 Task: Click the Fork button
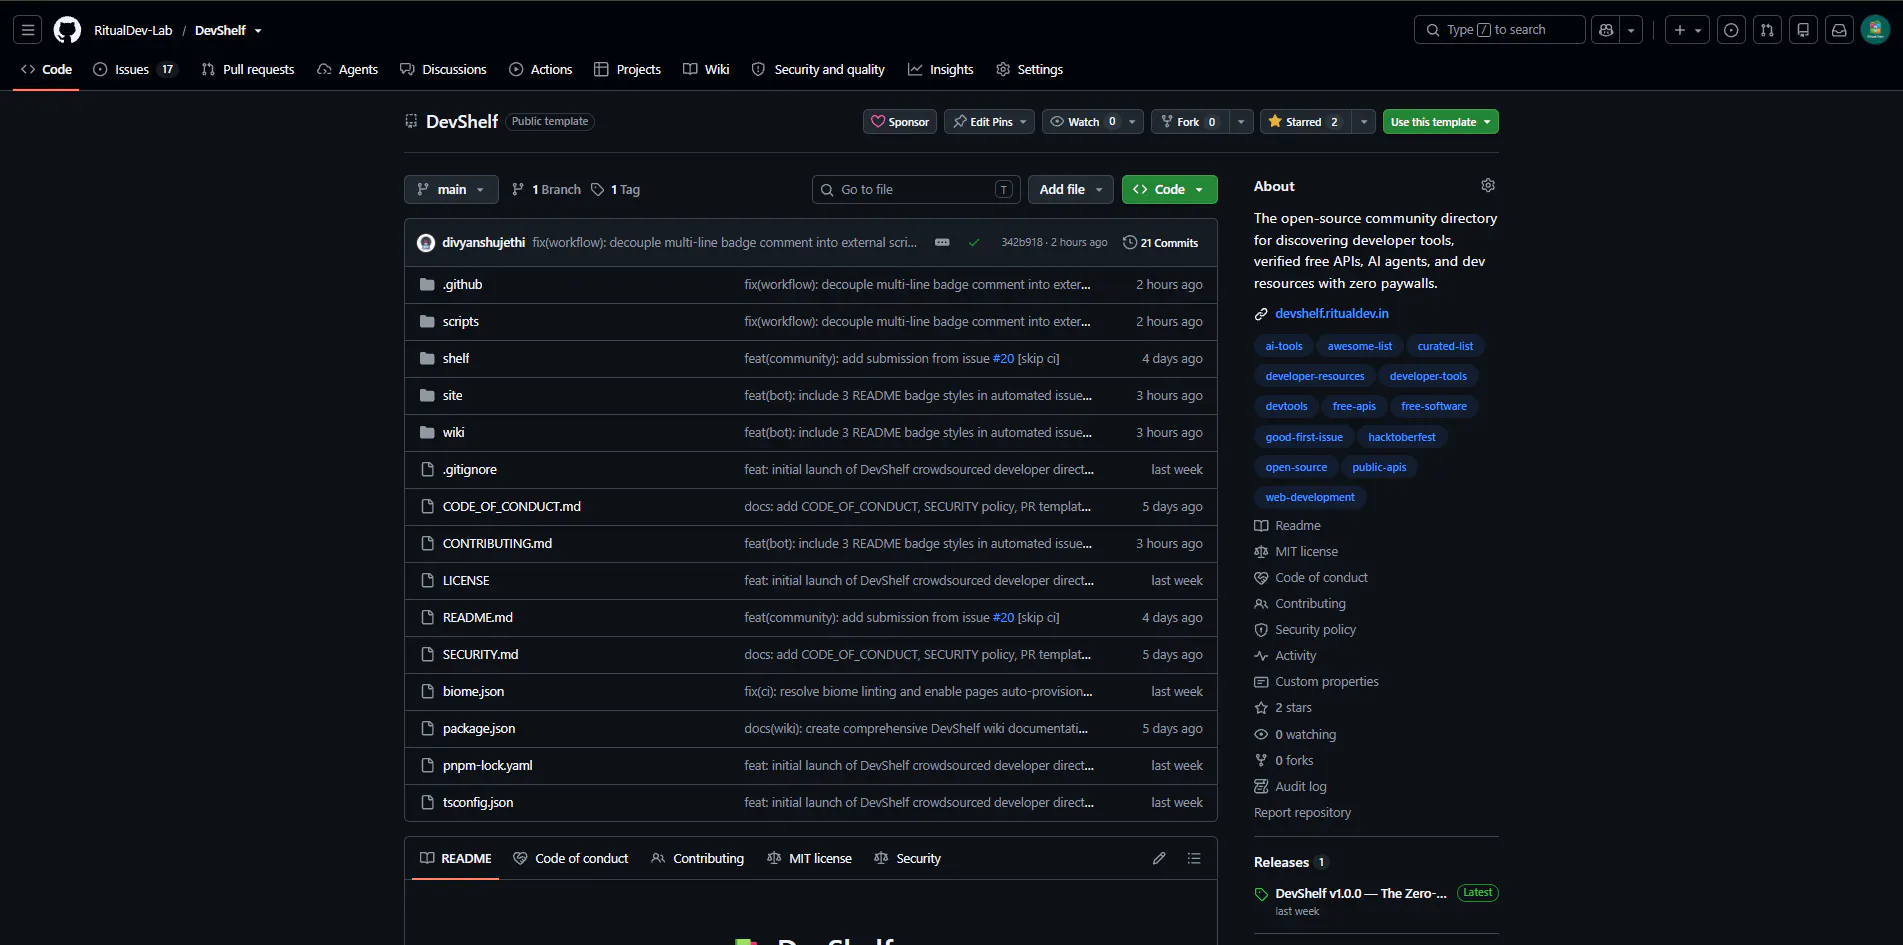(x=1189, y=121)
